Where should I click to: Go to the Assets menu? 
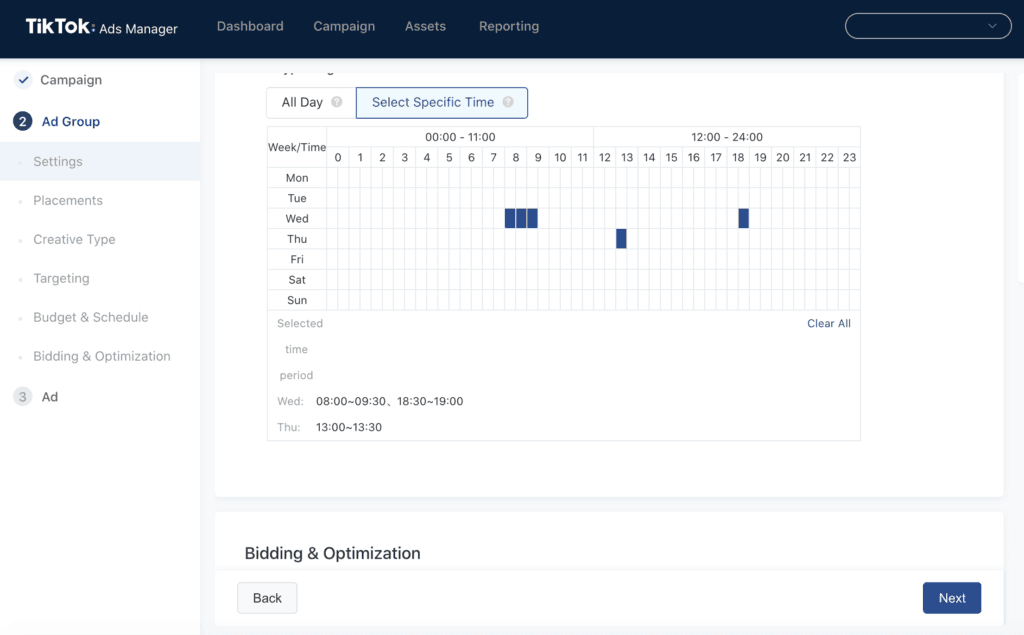(x=425, y=26)
